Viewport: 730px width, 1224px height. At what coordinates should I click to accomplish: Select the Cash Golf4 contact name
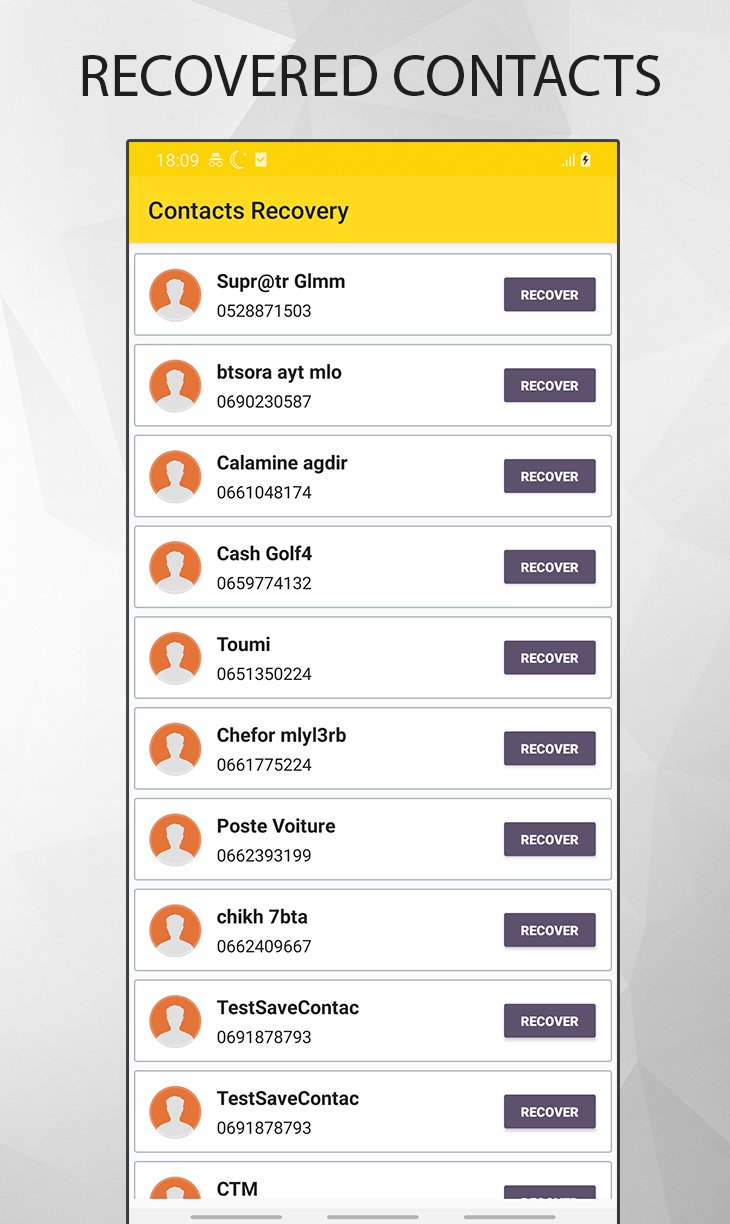(x=264, y=554)
